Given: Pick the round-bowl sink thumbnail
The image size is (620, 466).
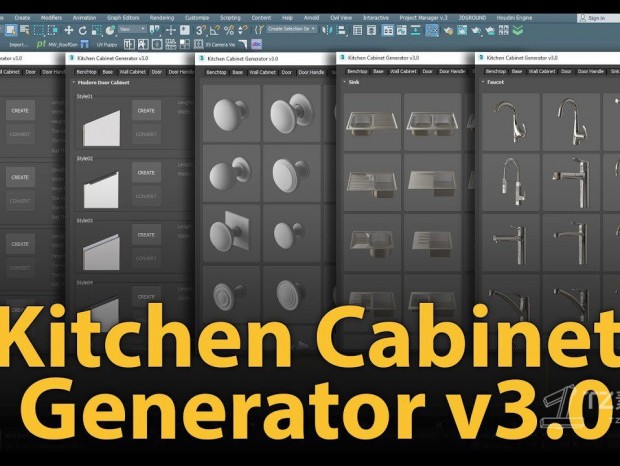Looking at the screenshot, I should tap(372, 243).
